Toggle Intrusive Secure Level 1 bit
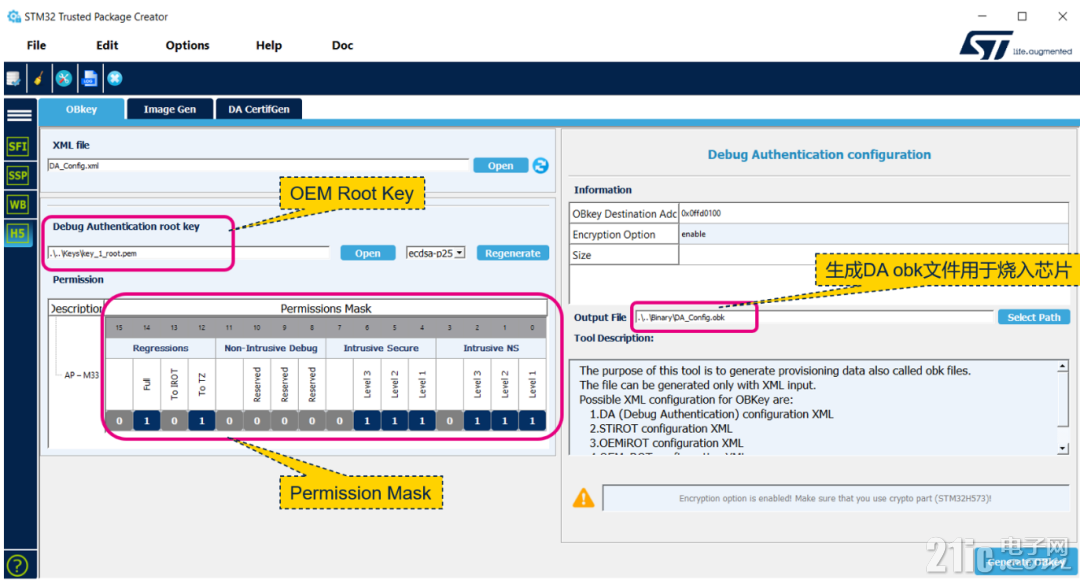Image resolution: width=1080 pixels, height=580 pixels. click(422, 421)
